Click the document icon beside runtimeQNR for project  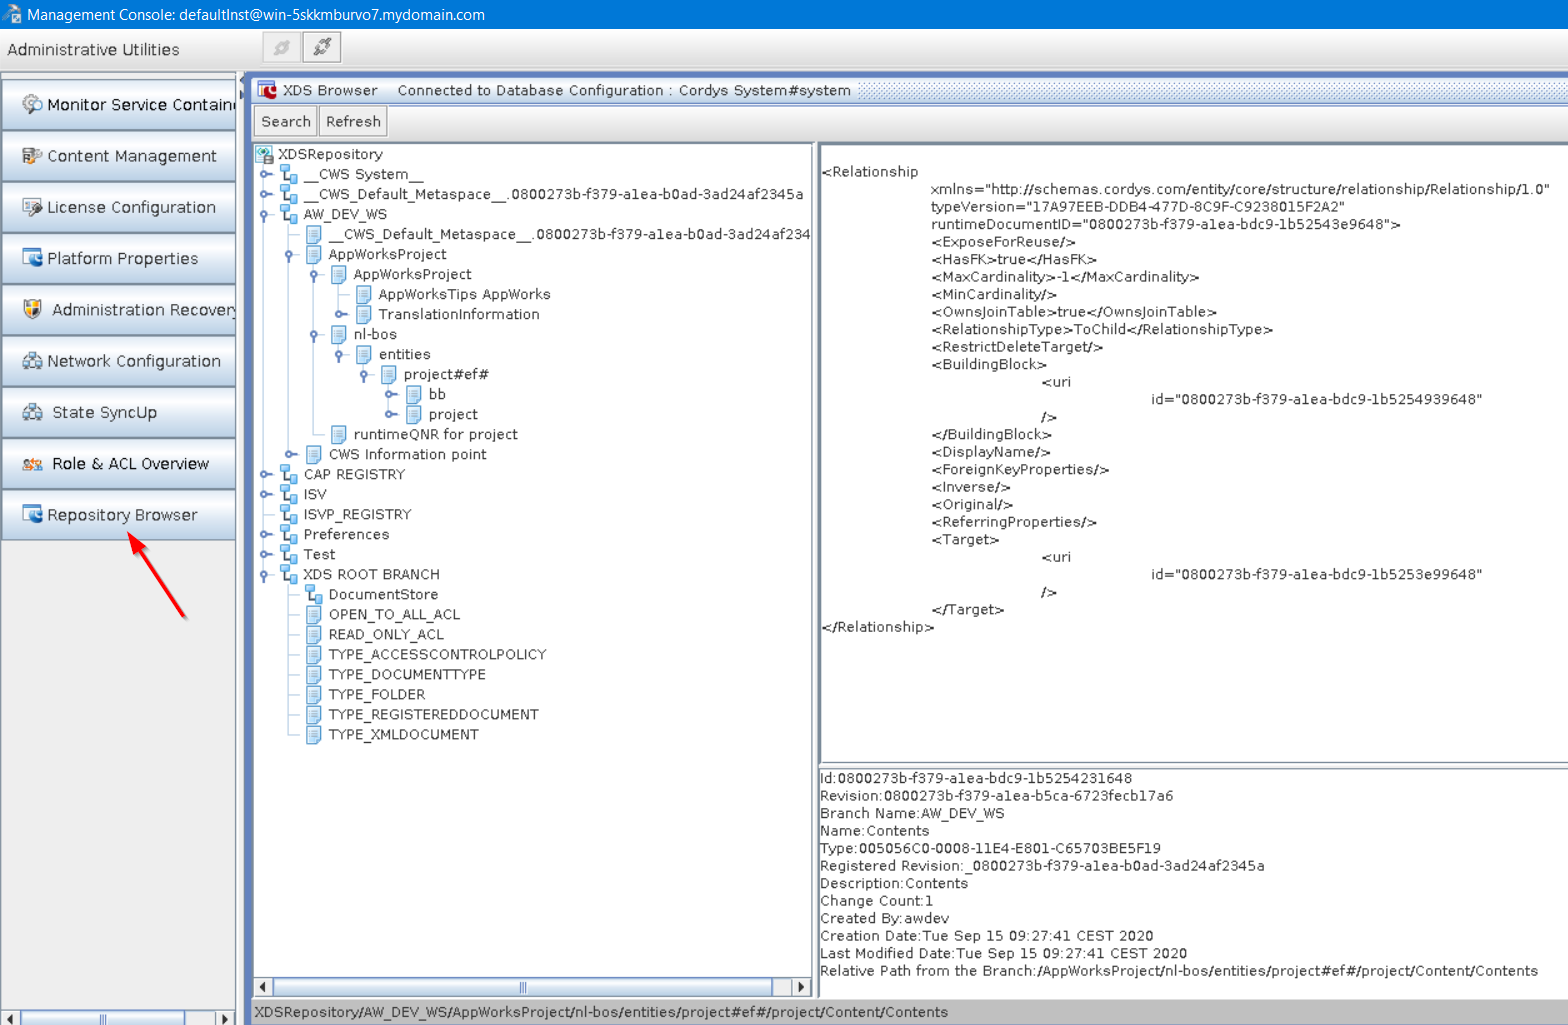click(x=339, y=434)
